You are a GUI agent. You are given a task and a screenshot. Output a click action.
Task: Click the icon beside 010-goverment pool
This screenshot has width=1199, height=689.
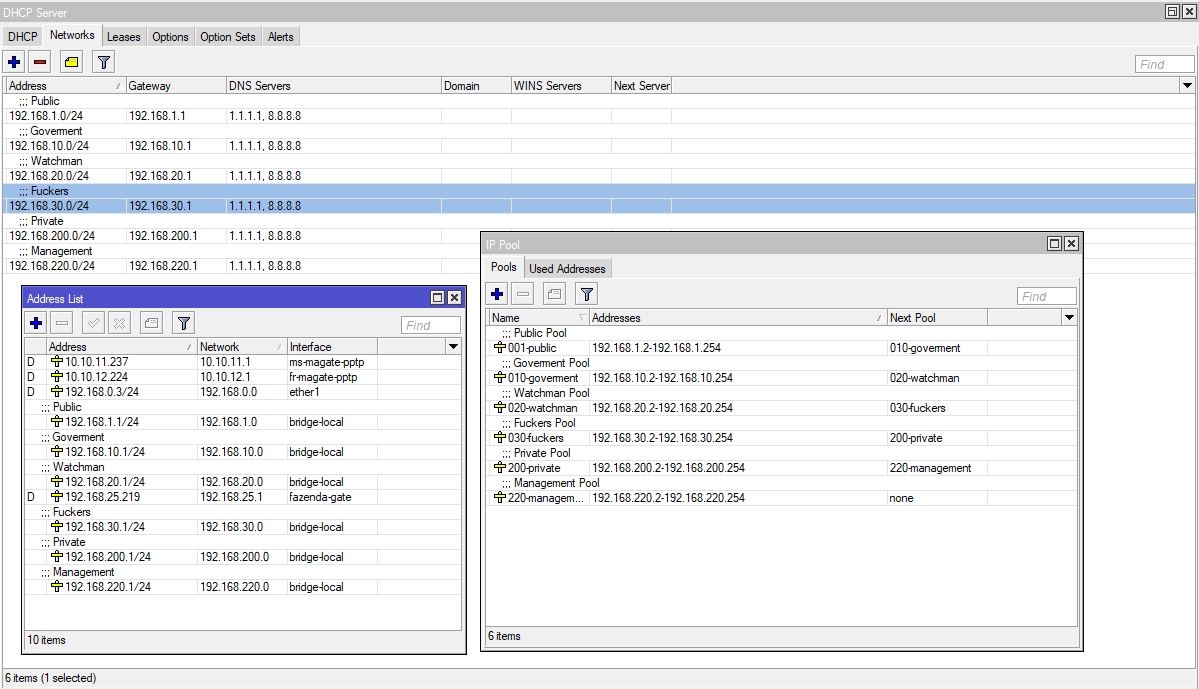coord(500,378)
